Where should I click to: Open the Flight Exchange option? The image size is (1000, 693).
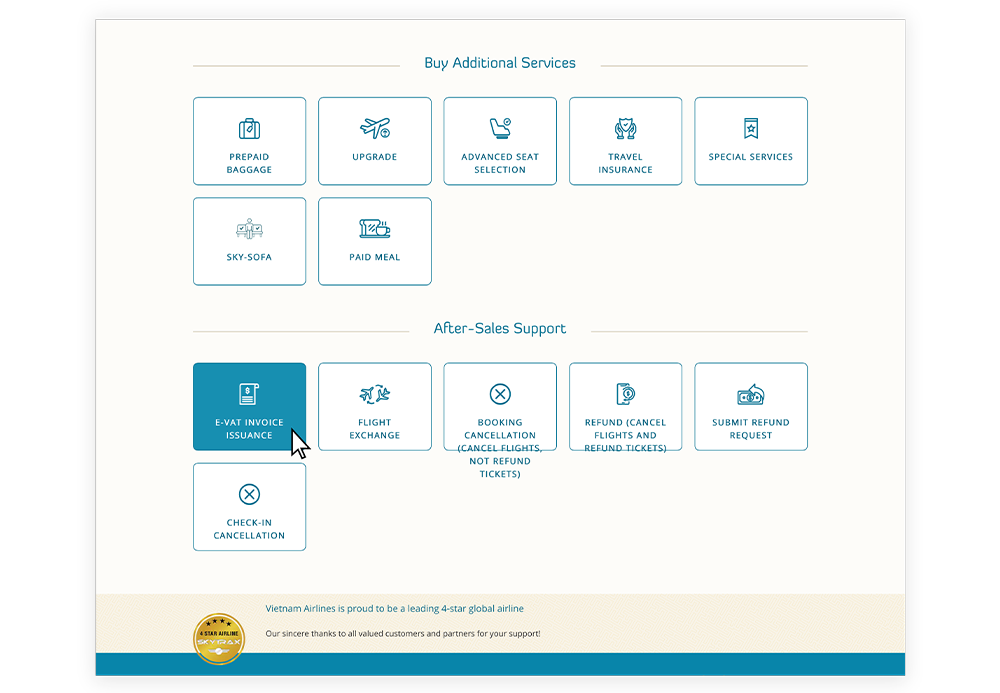pos(374,406)
